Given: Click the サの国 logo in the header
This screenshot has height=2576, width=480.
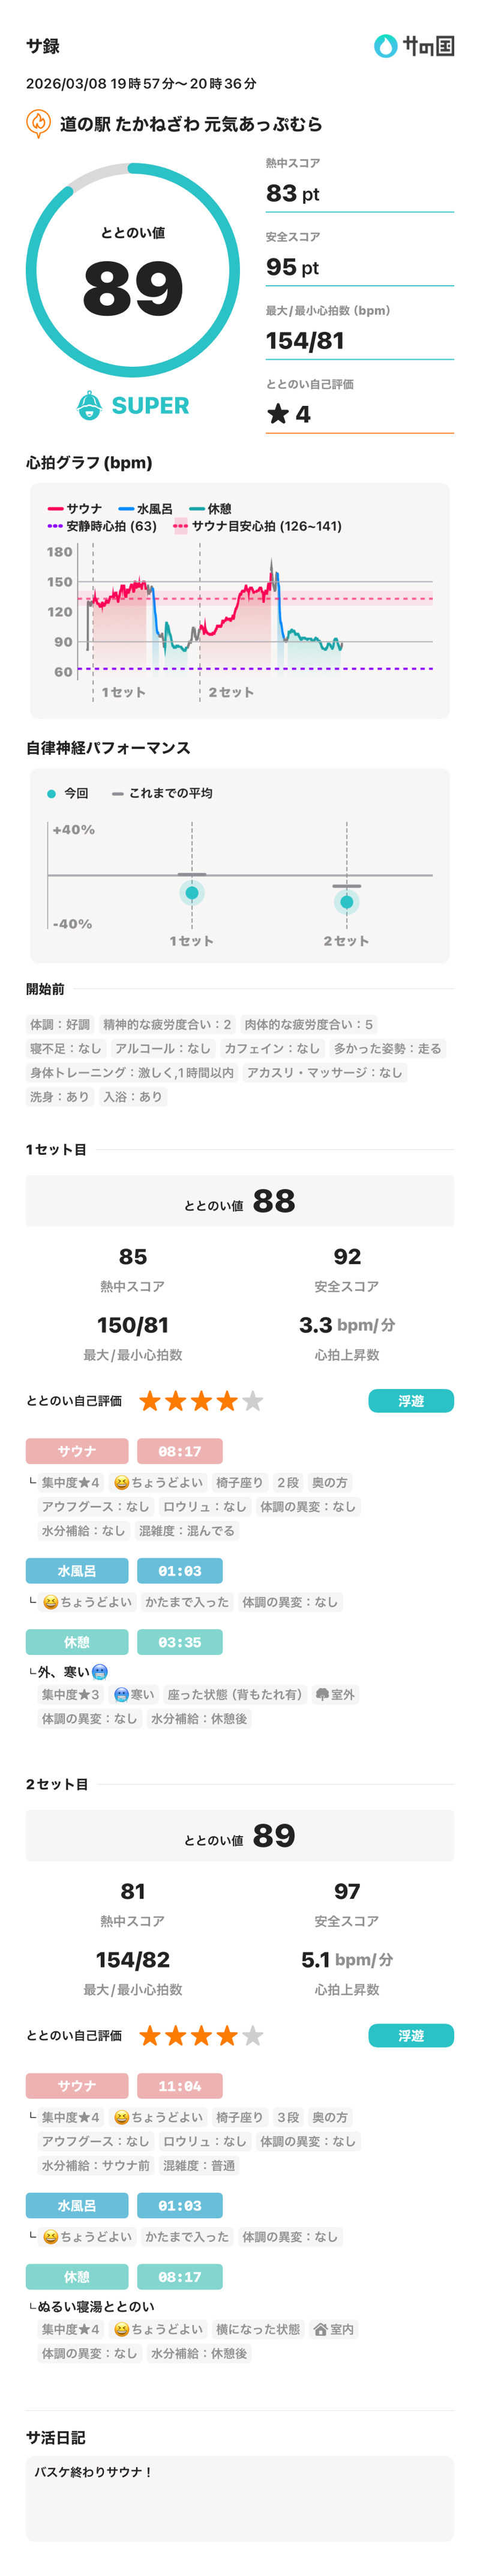Looking at the screenshot, I should [x=413, y=46].
